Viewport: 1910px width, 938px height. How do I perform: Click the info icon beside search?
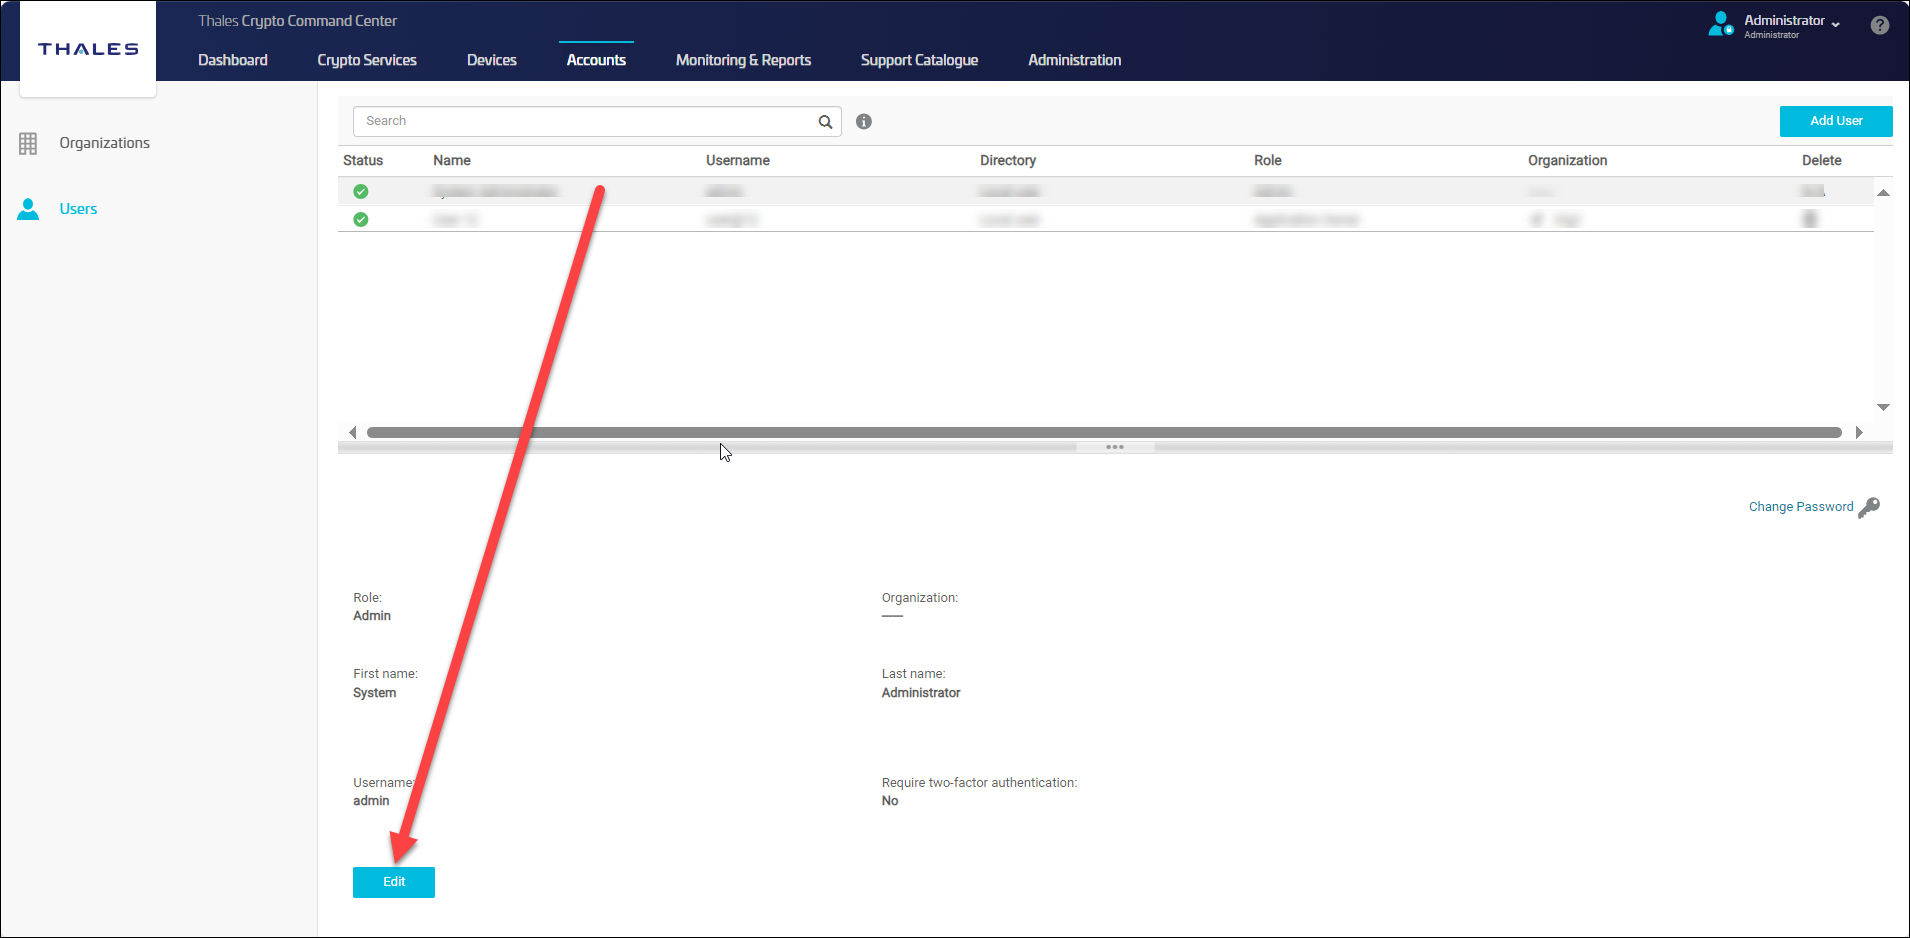[x=864, y=122]
